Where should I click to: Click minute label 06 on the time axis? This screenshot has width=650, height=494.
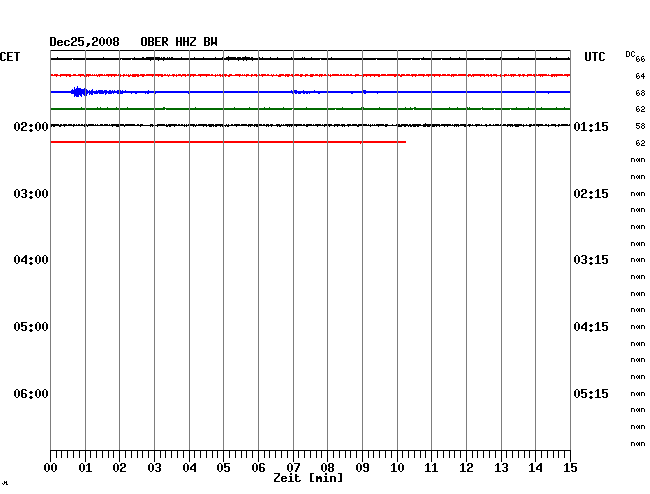pos(258,468)
